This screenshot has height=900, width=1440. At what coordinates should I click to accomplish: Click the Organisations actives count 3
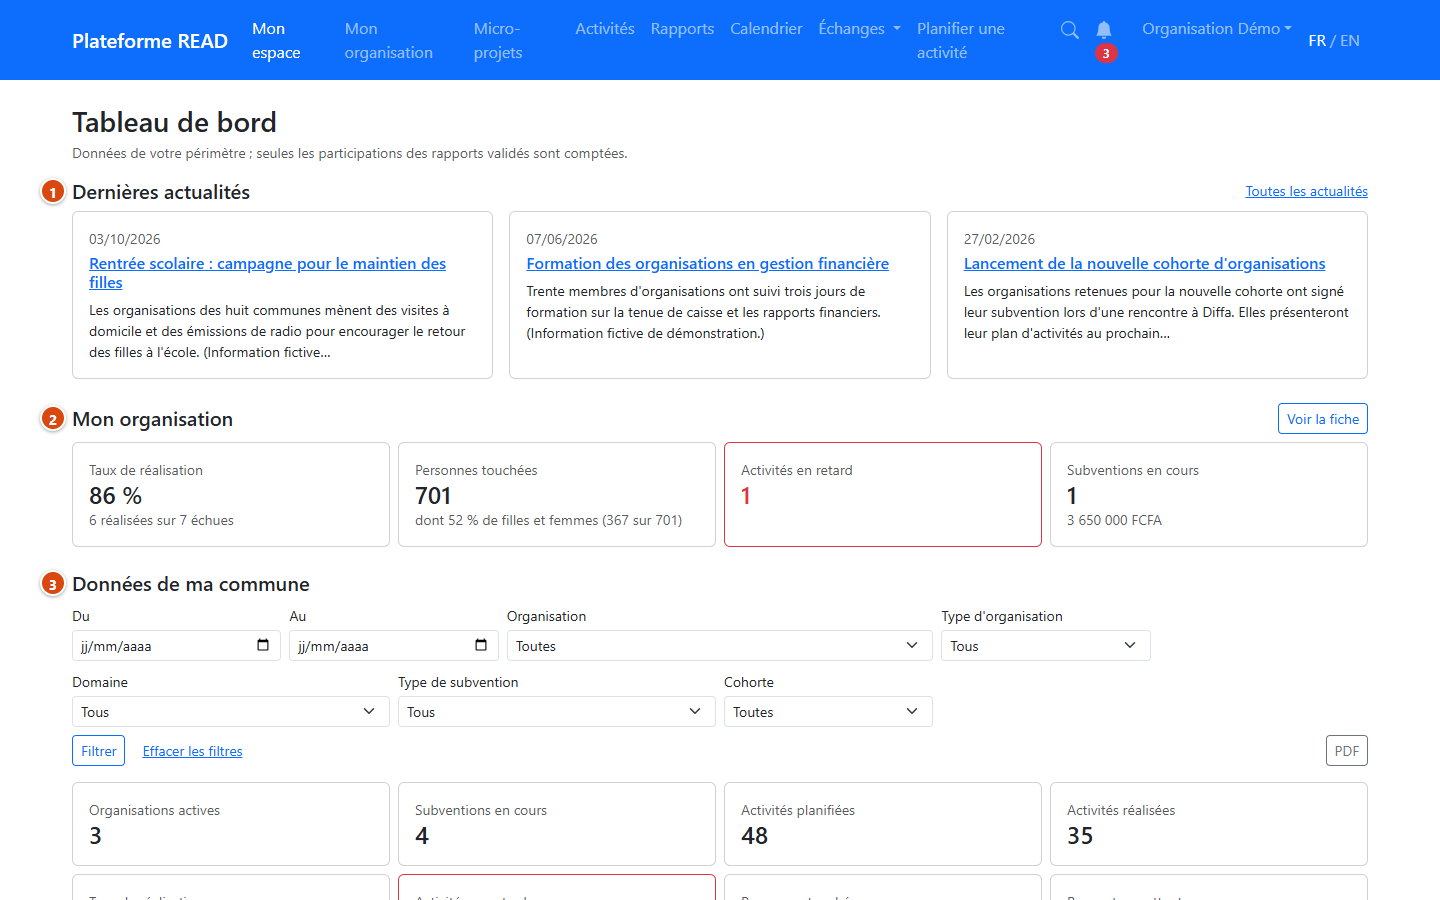click(x=95, y=836)
